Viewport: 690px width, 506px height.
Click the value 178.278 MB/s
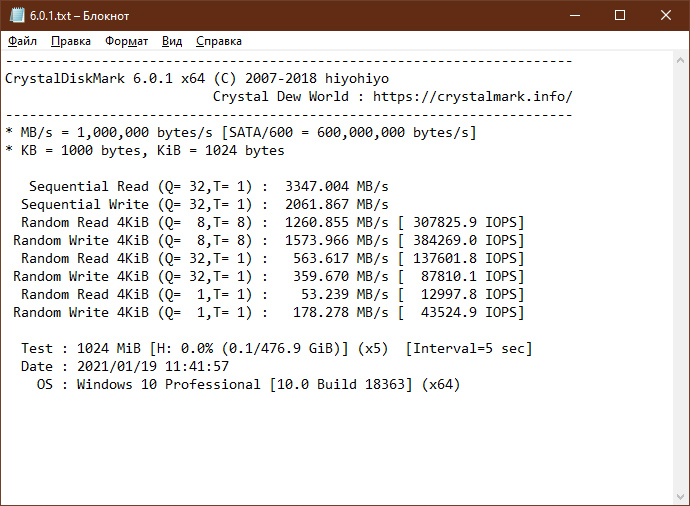pyautogui.click(x=341, y=312)
